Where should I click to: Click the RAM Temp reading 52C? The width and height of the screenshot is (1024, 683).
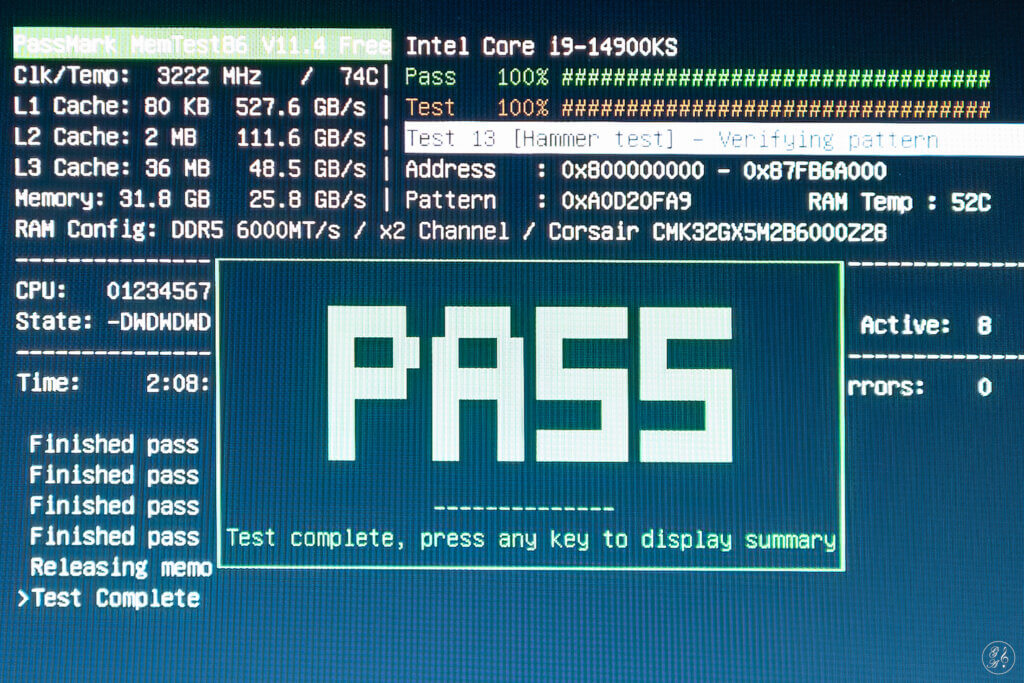click(x=970, y=202)
